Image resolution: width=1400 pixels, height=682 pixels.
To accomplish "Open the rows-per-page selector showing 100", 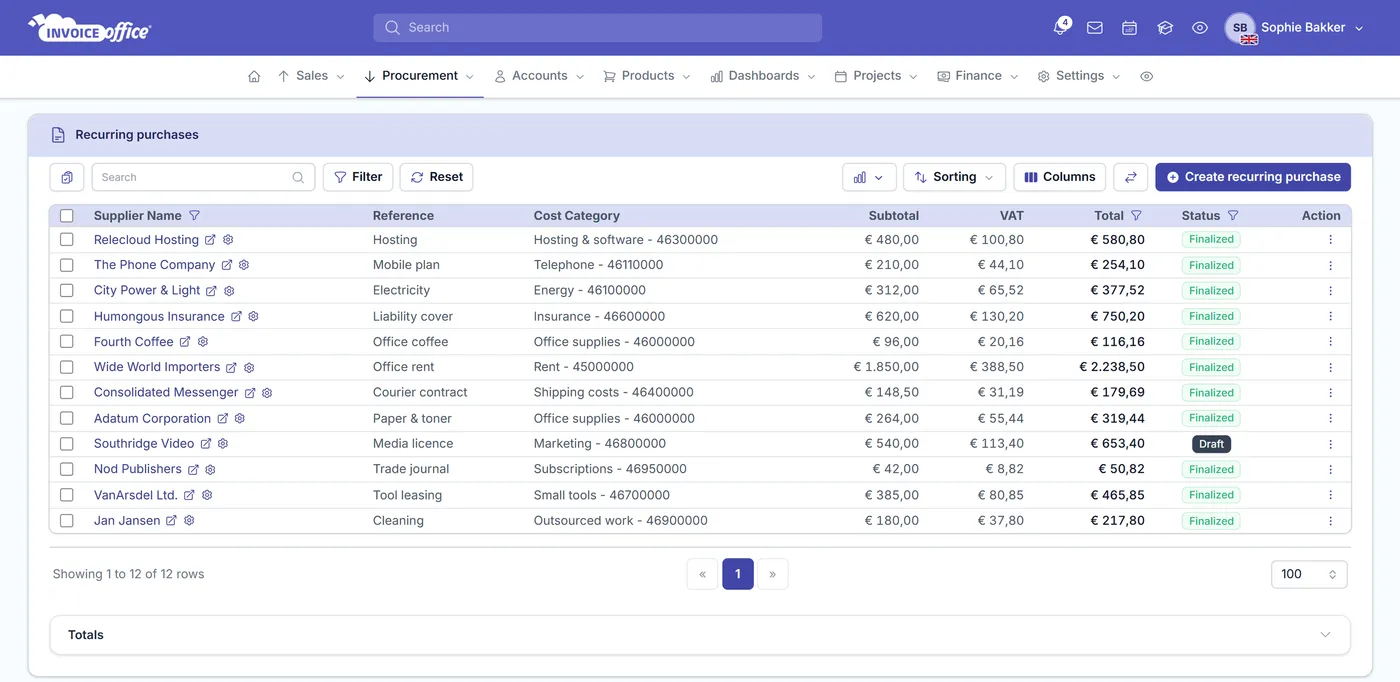I will click(x=1309, y=574).
